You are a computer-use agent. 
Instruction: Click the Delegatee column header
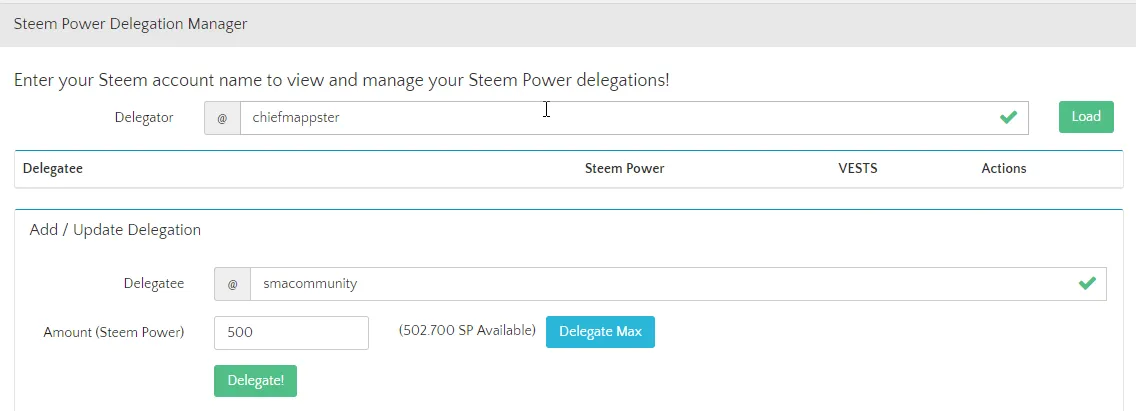(x=53, y=168)
